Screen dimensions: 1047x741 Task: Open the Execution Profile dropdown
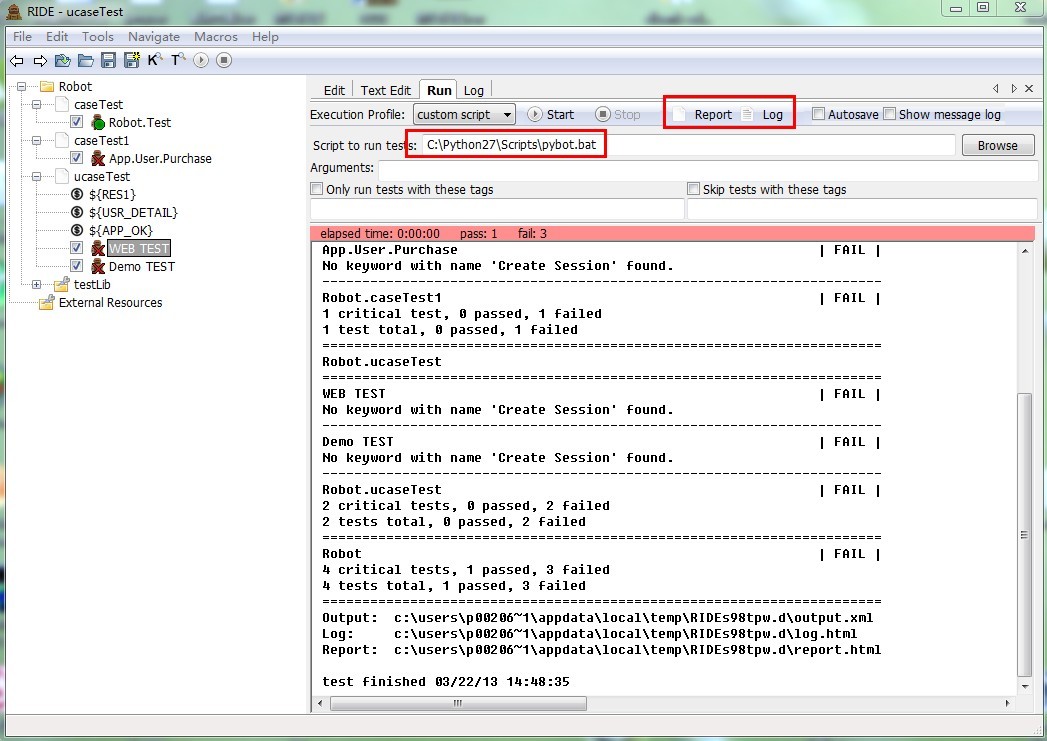[464, 115]
